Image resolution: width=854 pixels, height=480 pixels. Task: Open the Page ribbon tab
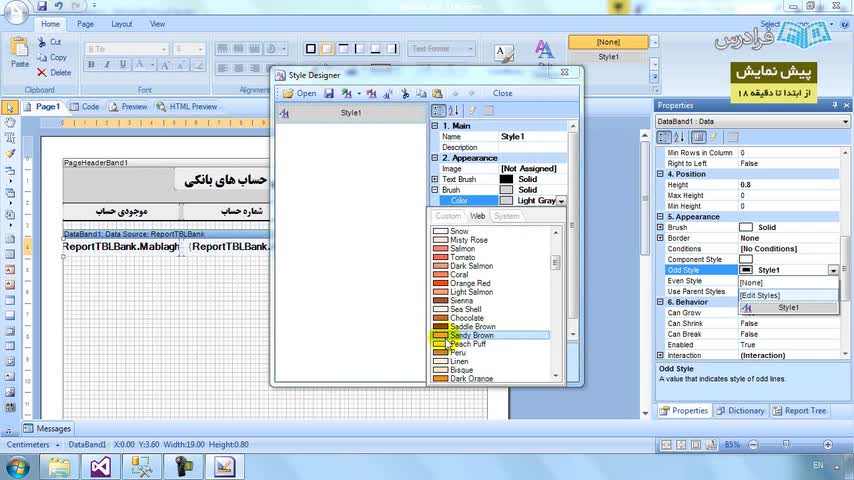point(85,24)
